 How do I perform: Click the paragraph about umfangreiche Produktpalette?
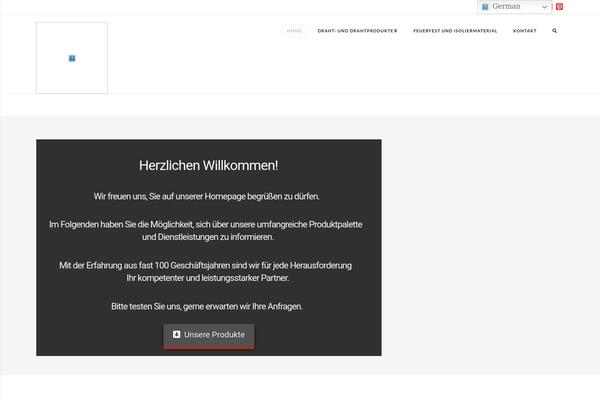(205, 230)
